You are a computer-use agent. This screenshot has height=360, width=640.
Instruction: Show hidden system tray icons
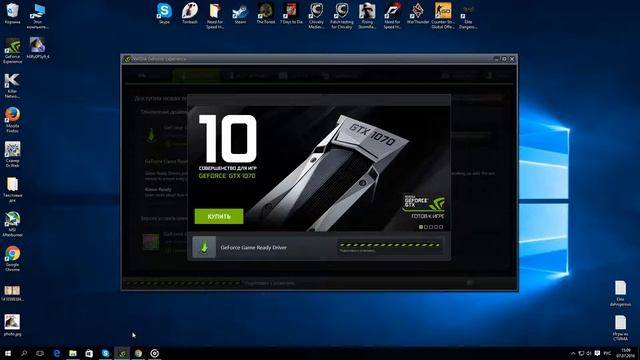[573, 353]
